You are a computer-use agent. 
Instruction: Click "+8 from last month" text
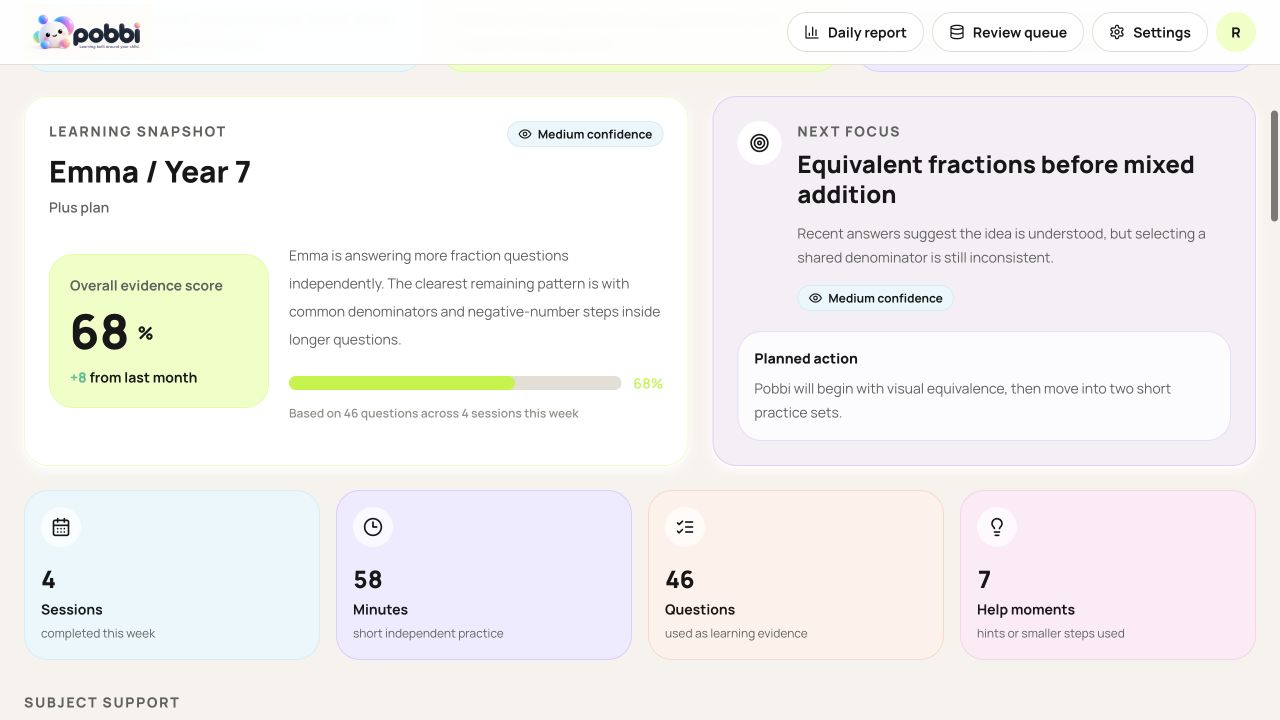coord(133,378)
